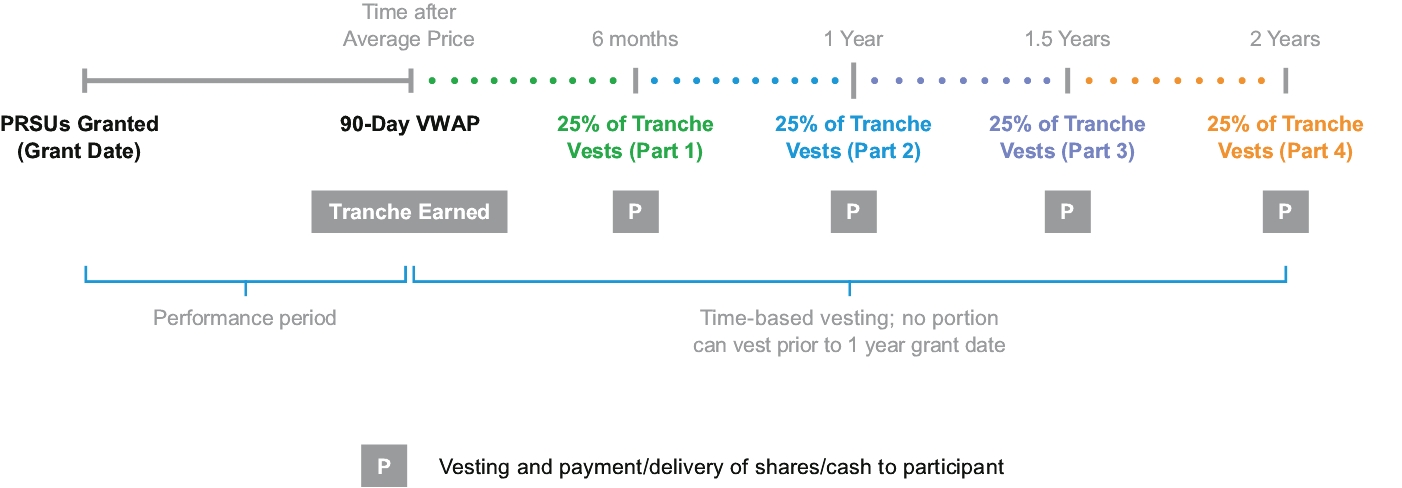Screen dimensions: 1402x488
Task: Click the 90-Day VWAP label
Action: coord(408,125)
